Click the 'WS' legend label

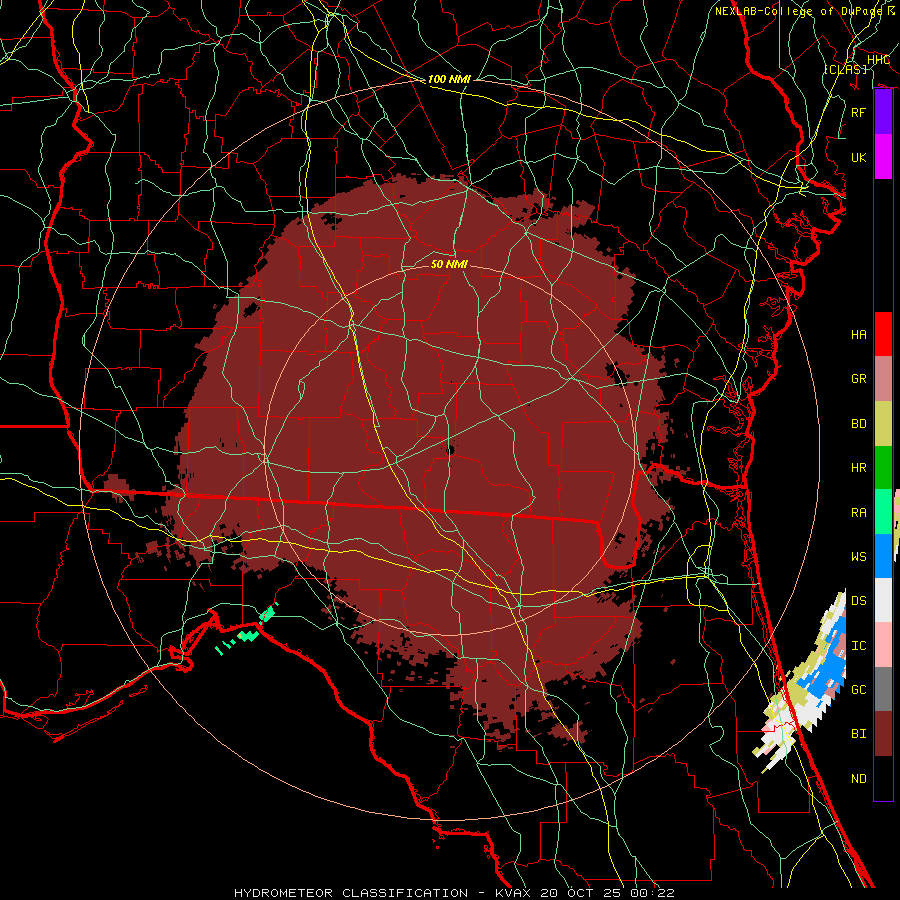pos(858,556)
